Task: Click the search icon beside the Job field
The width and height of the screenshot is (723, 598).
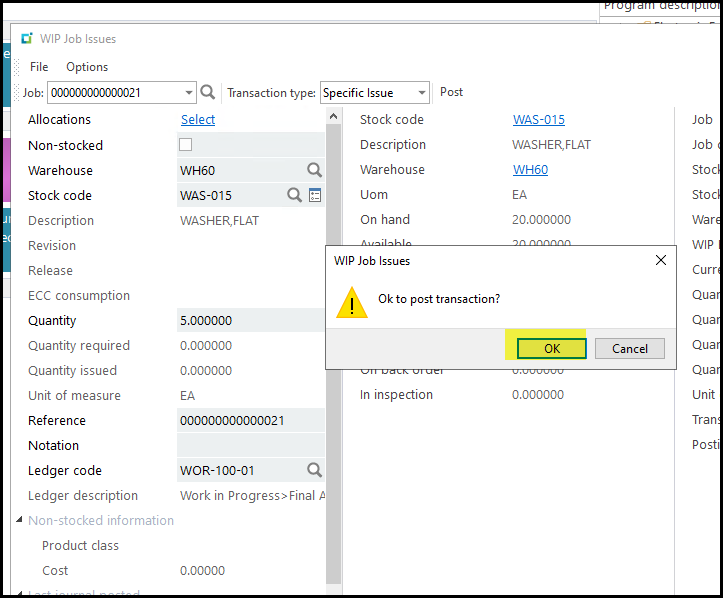Action: point(208,93)
